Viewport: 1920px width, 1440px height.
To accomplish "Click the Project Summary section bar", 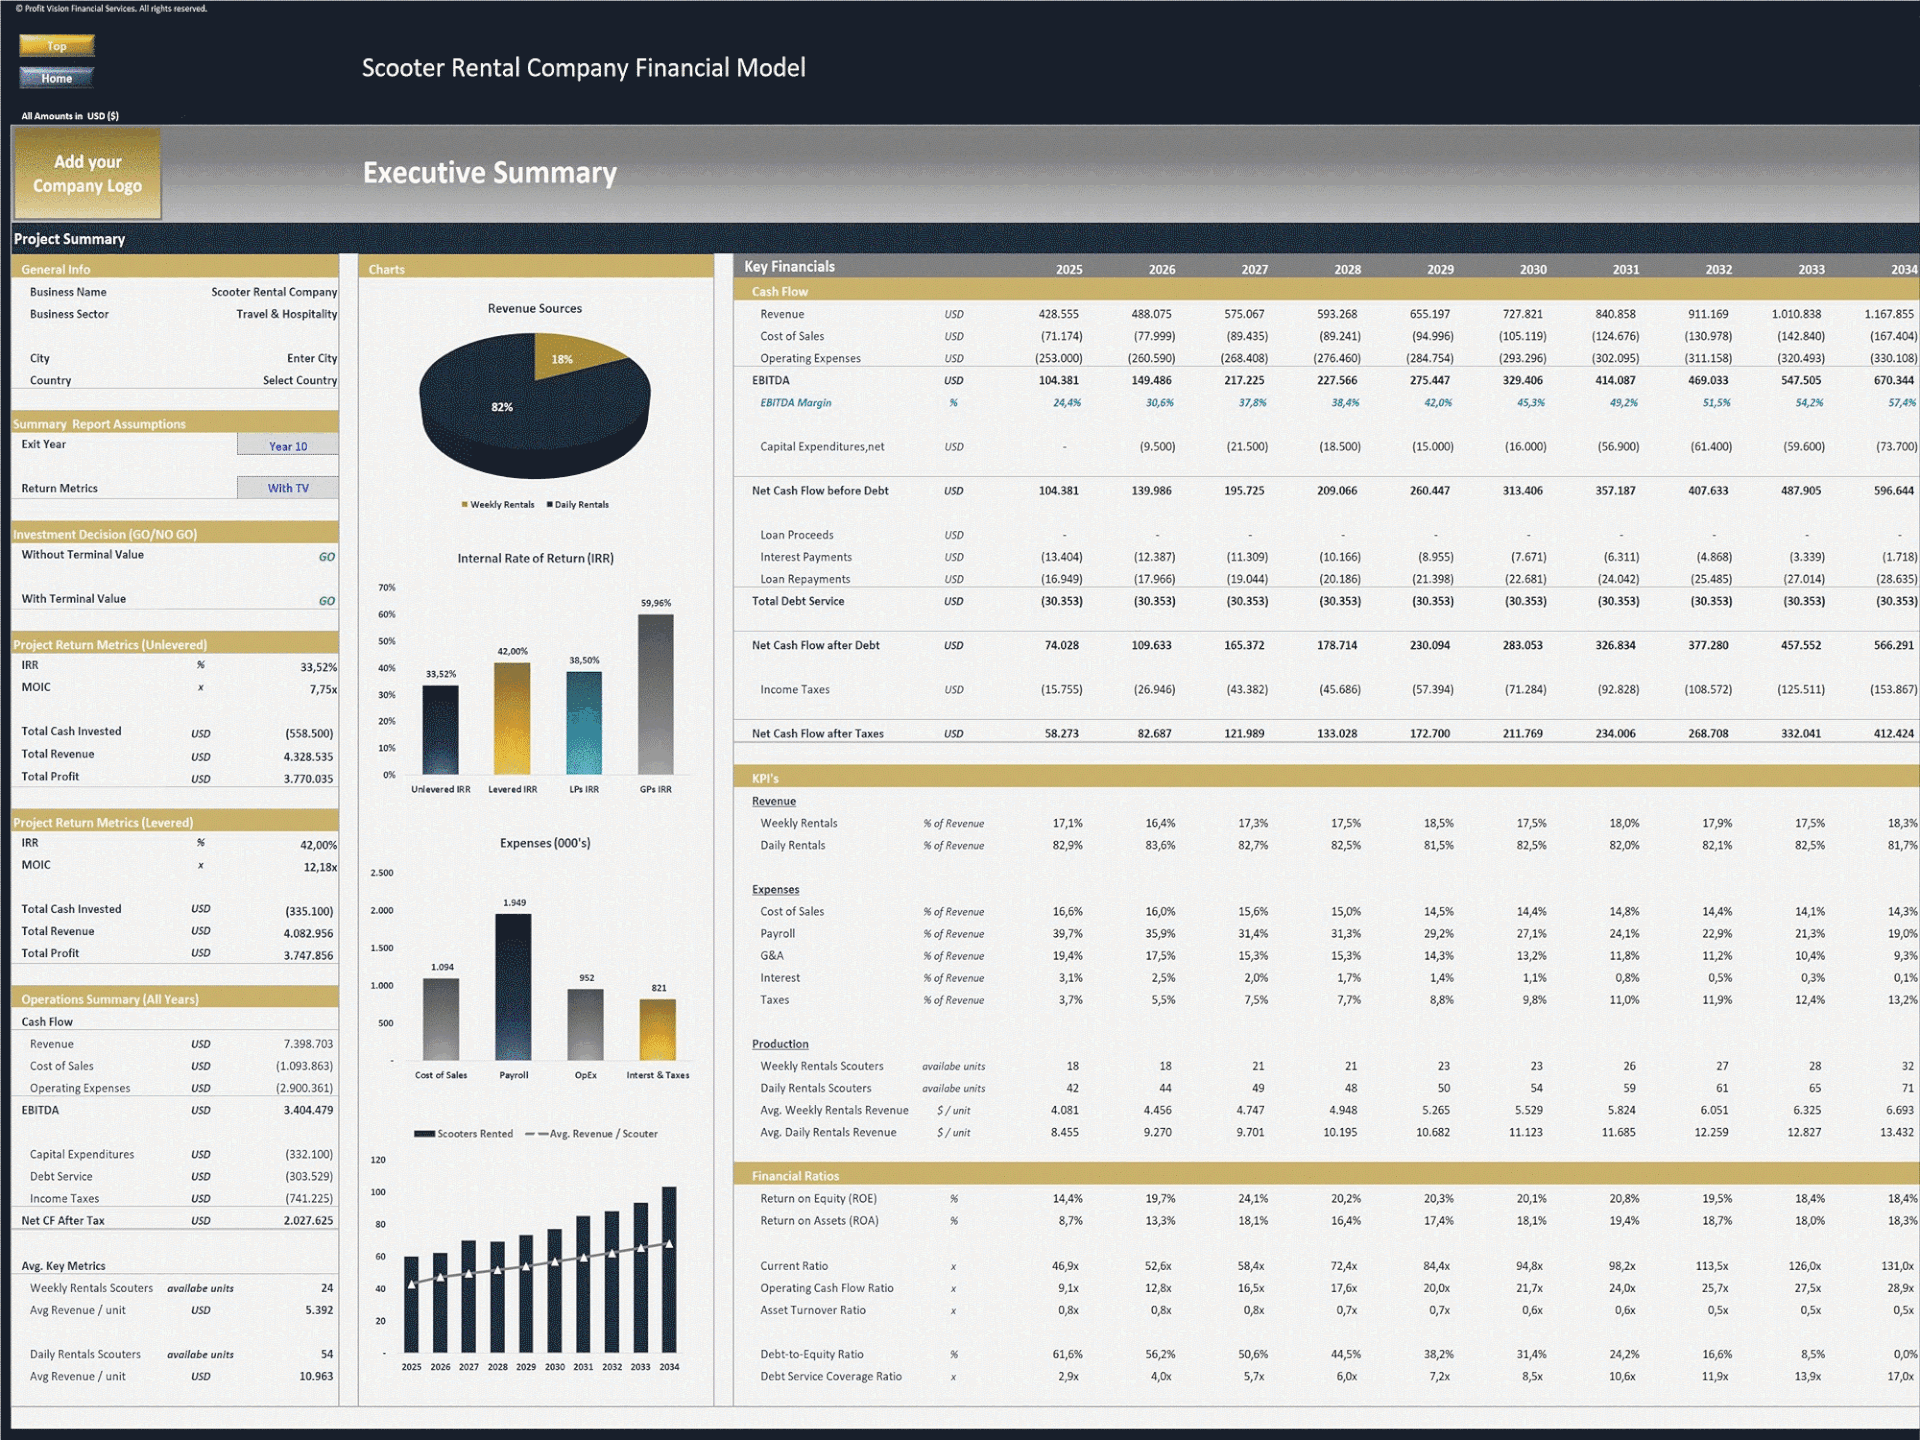I will [965, 239].
